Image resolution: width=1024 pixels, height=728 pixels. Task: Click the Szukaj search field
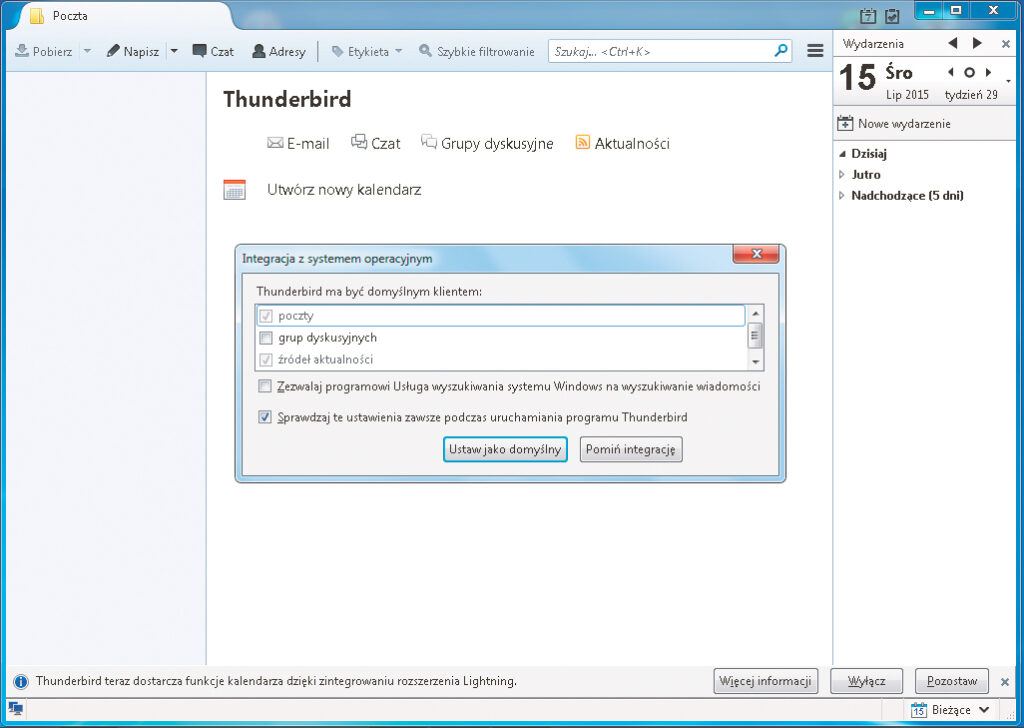pos(660,50)
